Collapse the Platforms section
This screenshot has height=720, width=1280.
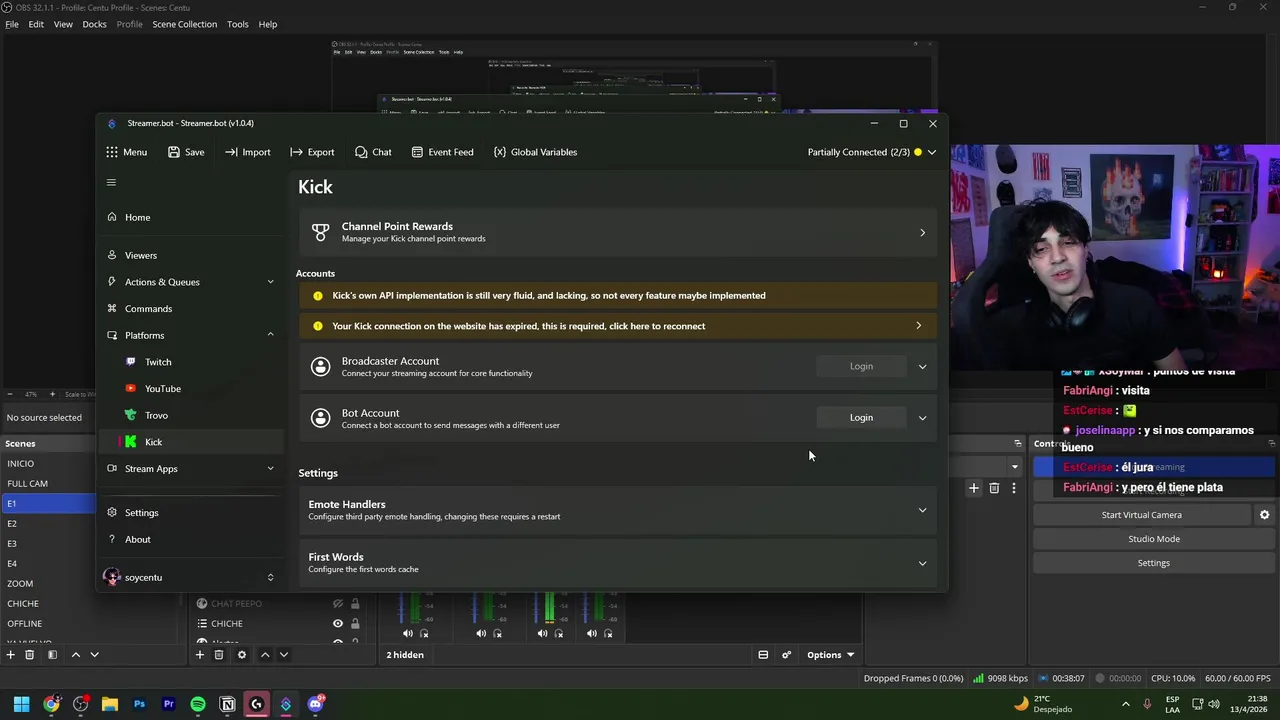[x=190, y=335]
